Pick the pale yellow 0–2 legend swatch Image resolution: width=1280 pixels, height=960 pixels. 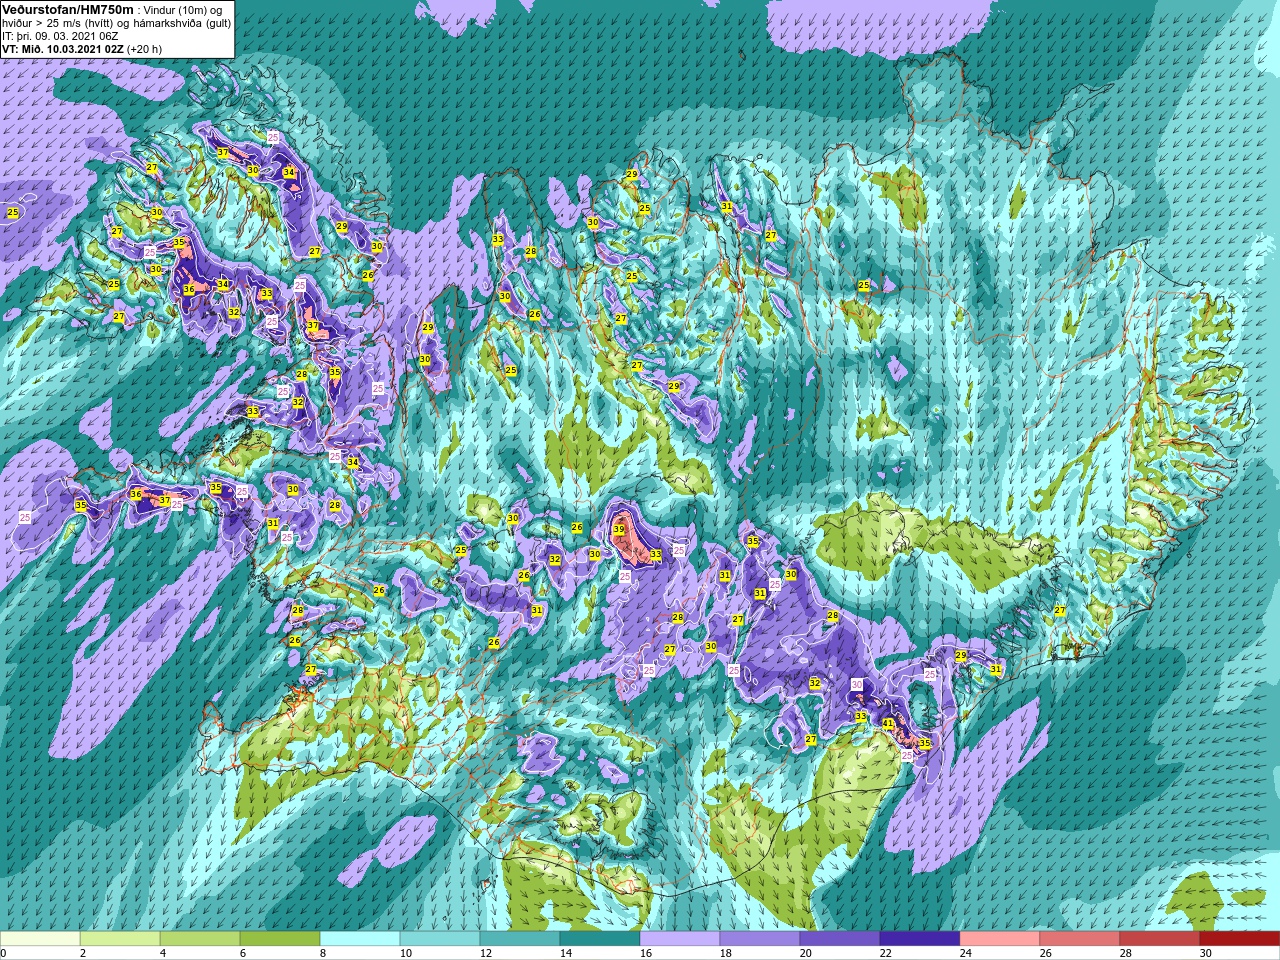click(40, 939)
